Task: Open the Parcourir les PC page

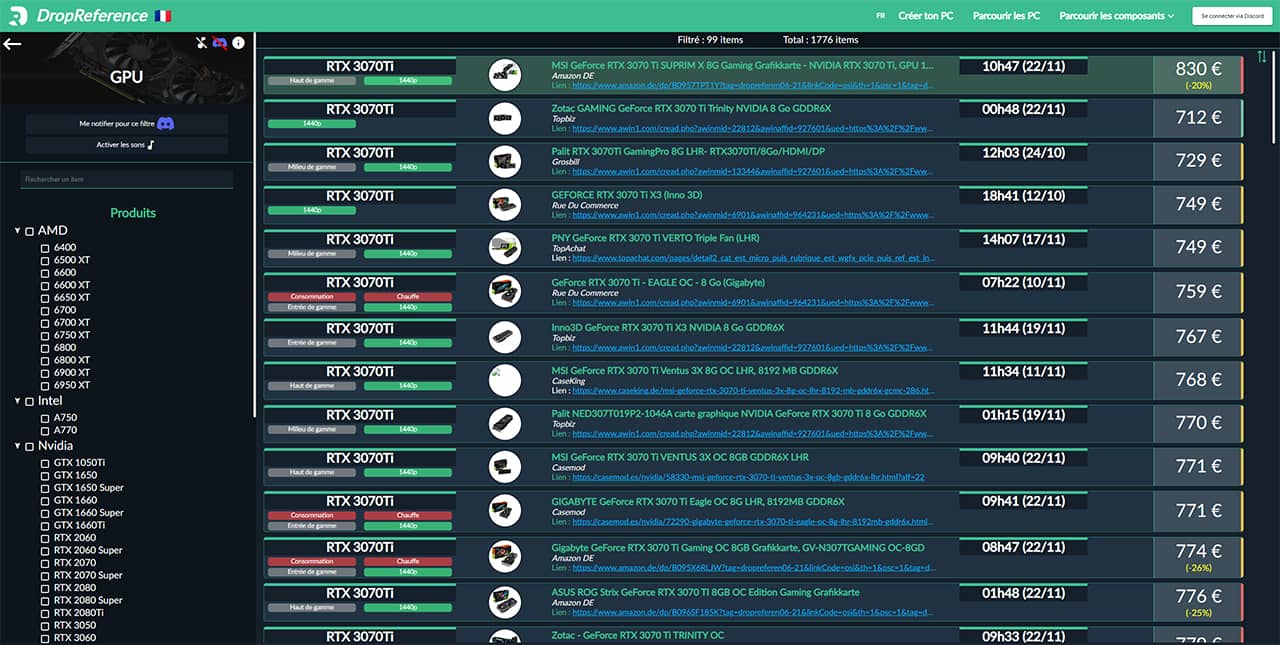Action: click(x=1007, y=16)
